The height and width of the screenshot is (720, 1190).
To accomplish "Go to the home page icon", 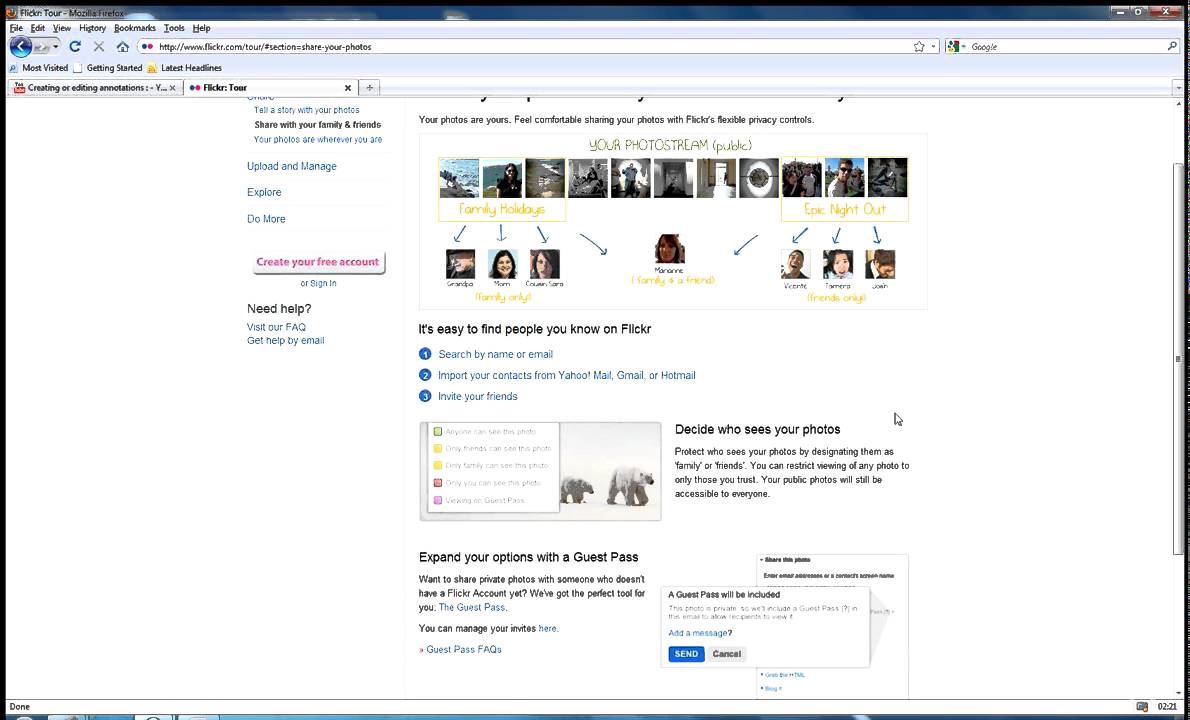I will coord(122,46).
